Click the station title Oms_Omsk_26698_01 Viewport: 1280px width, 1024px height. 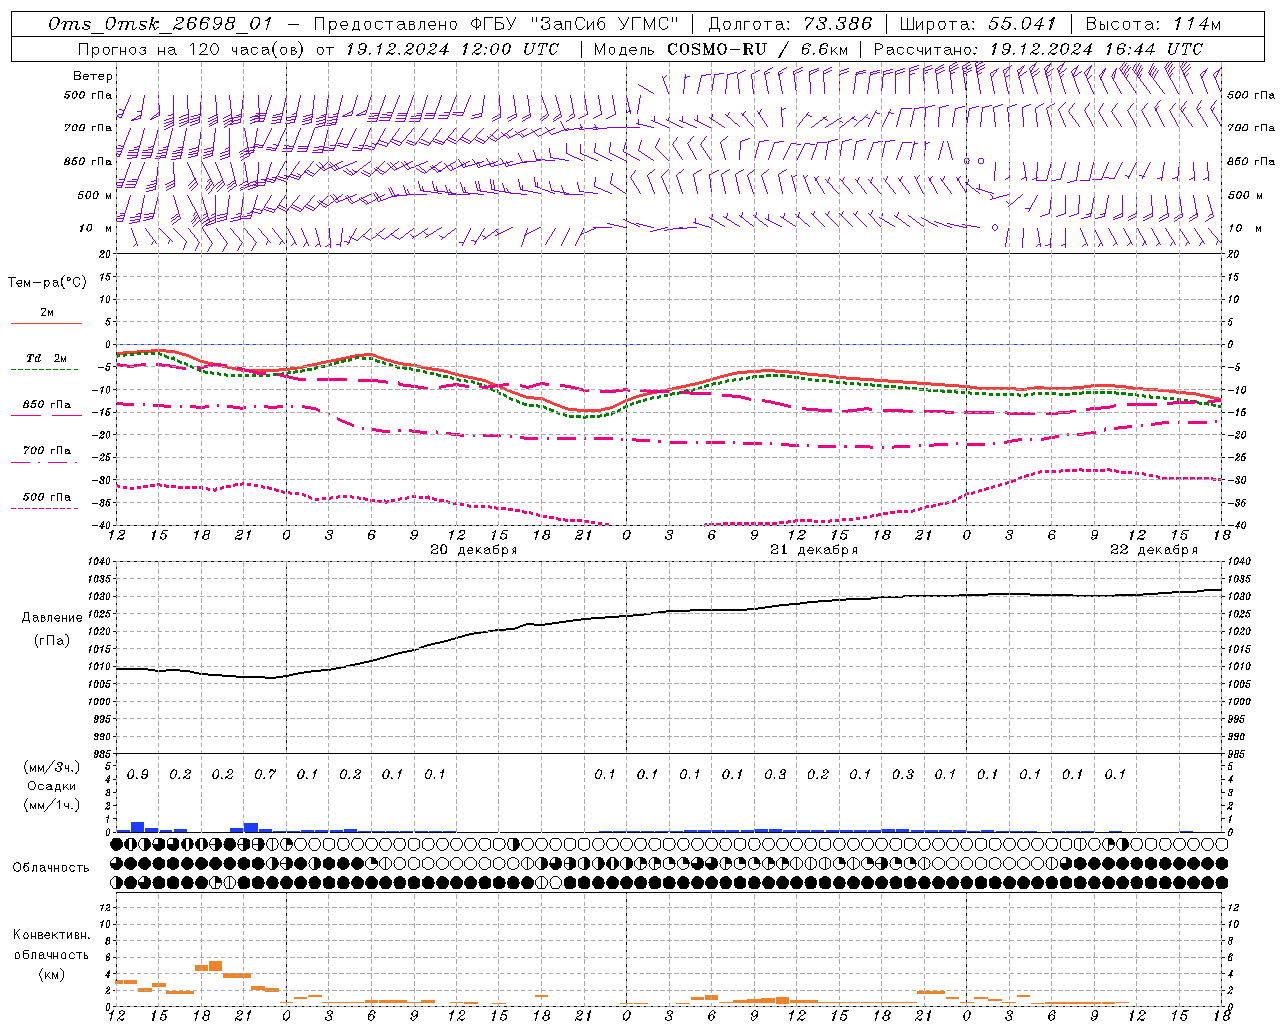tap(160, 24)
